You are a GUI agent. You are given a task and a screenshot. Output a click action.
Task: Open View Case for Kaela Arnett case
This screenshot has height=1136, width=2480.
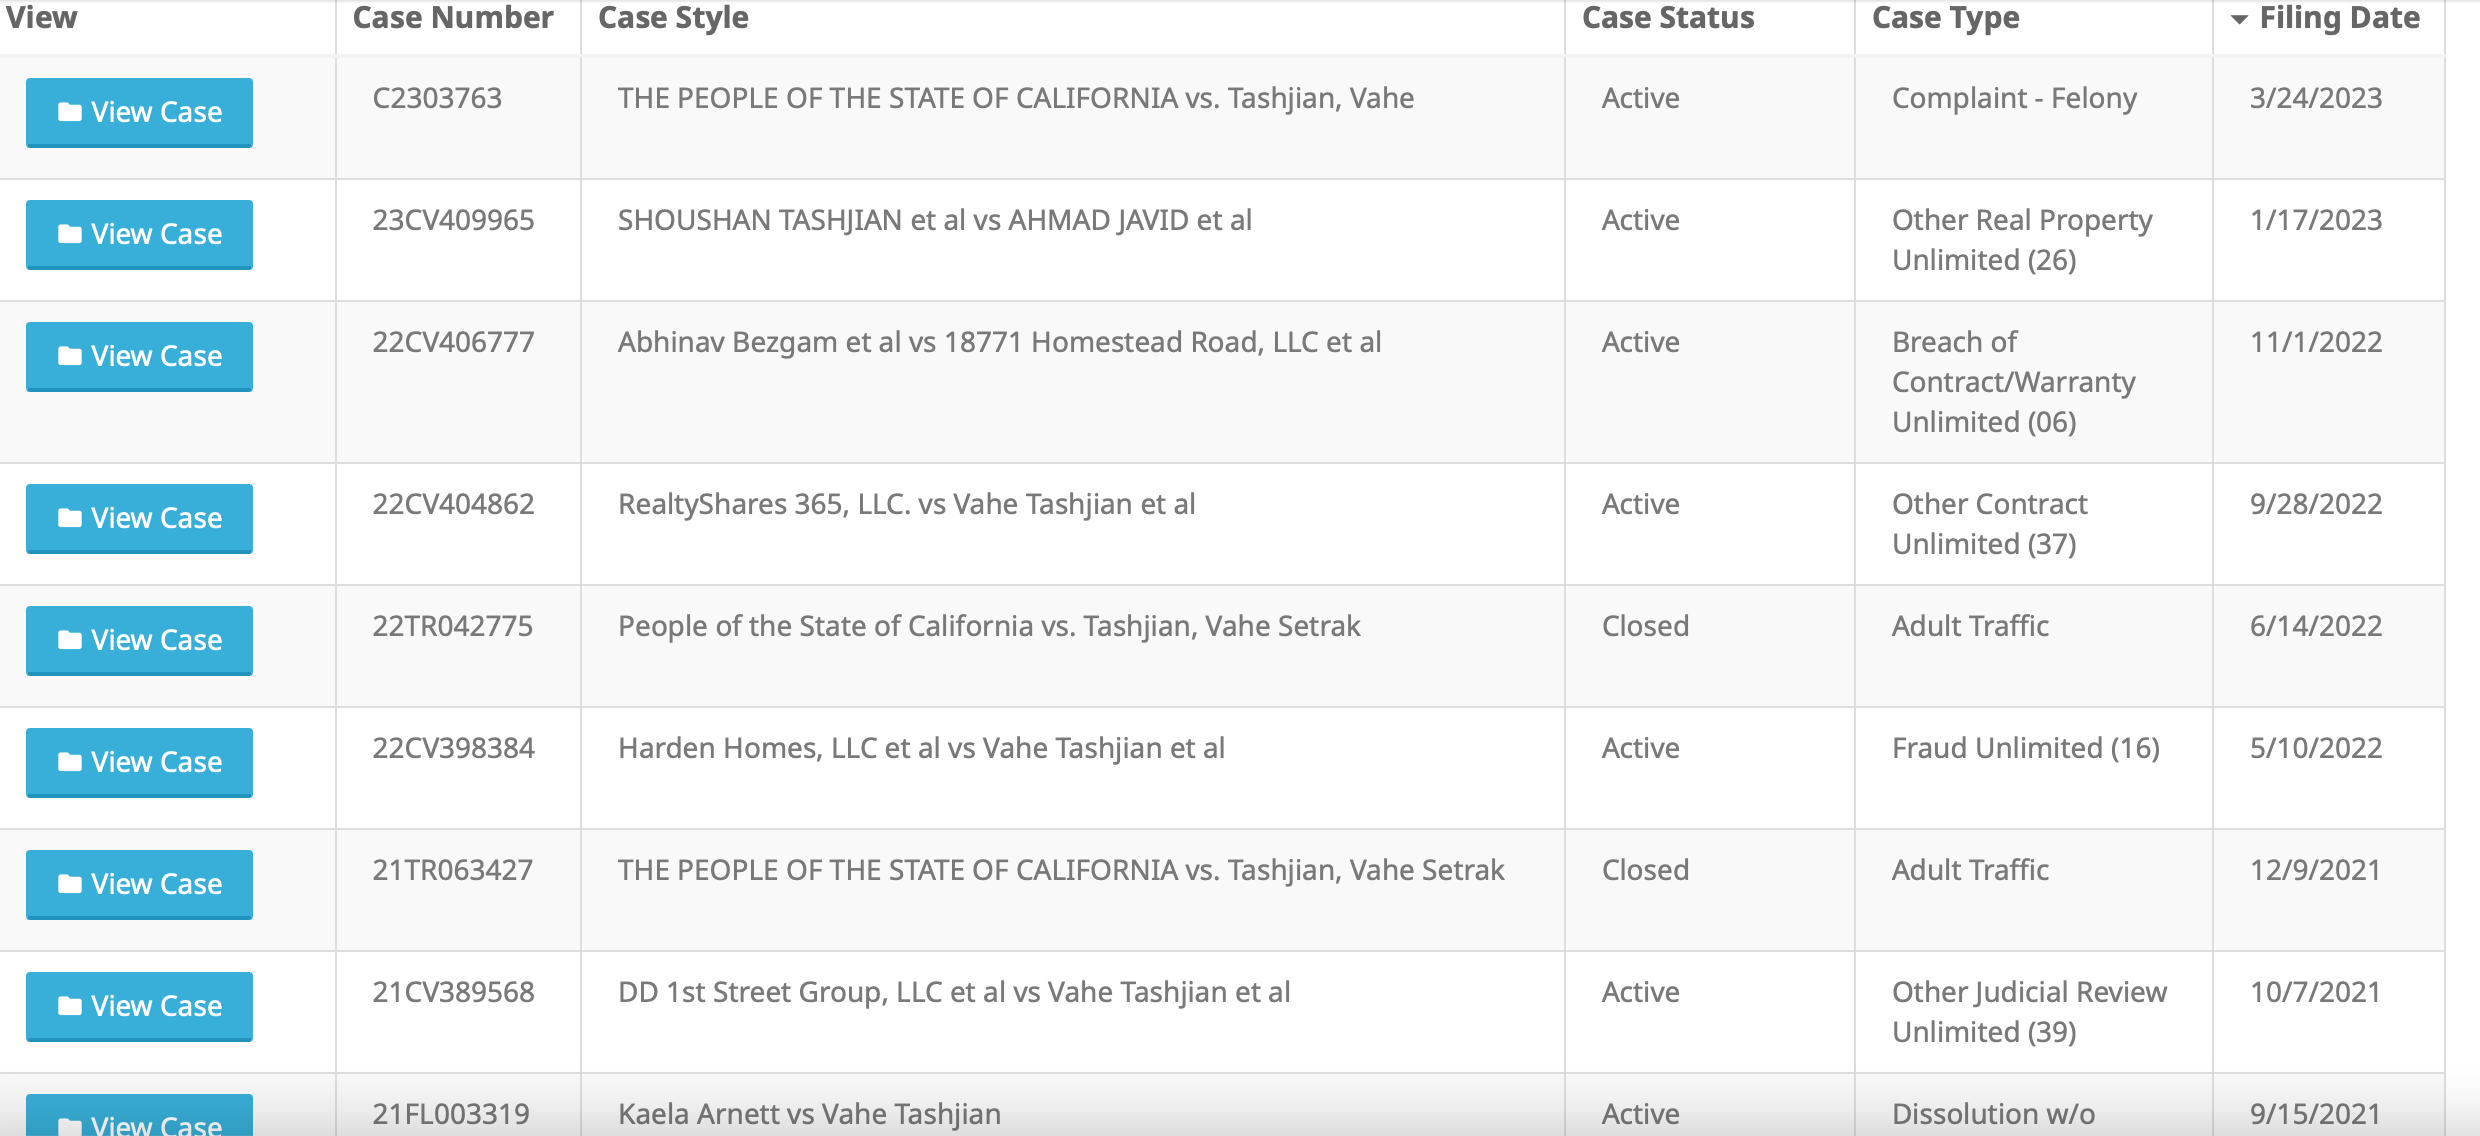pos(139,1116)
